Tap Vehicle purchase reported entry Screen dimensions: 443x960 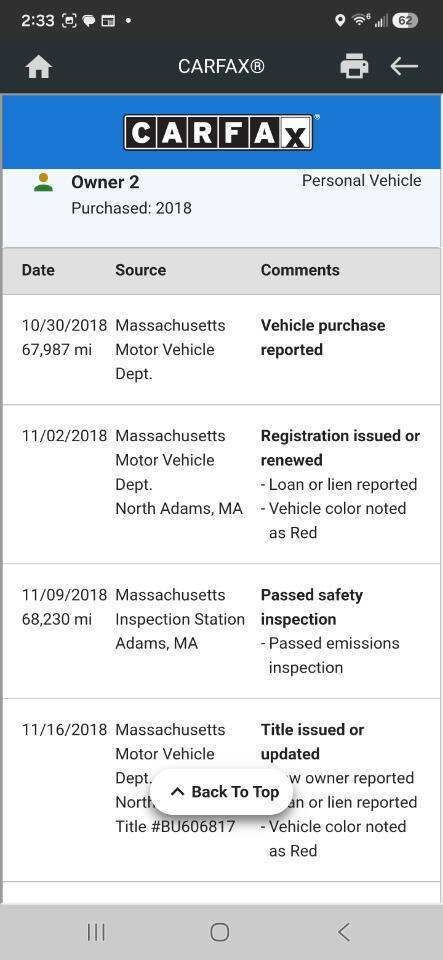[323, 337]
